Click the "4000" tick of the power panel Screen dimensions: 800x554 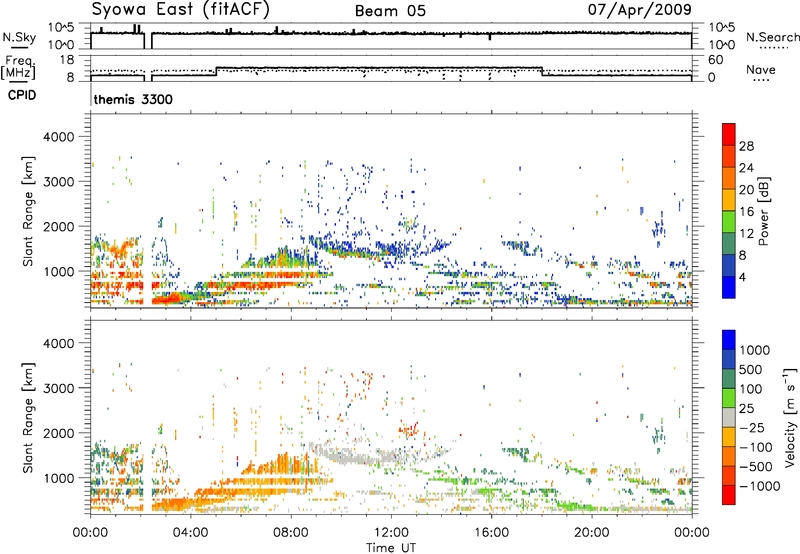58,137
